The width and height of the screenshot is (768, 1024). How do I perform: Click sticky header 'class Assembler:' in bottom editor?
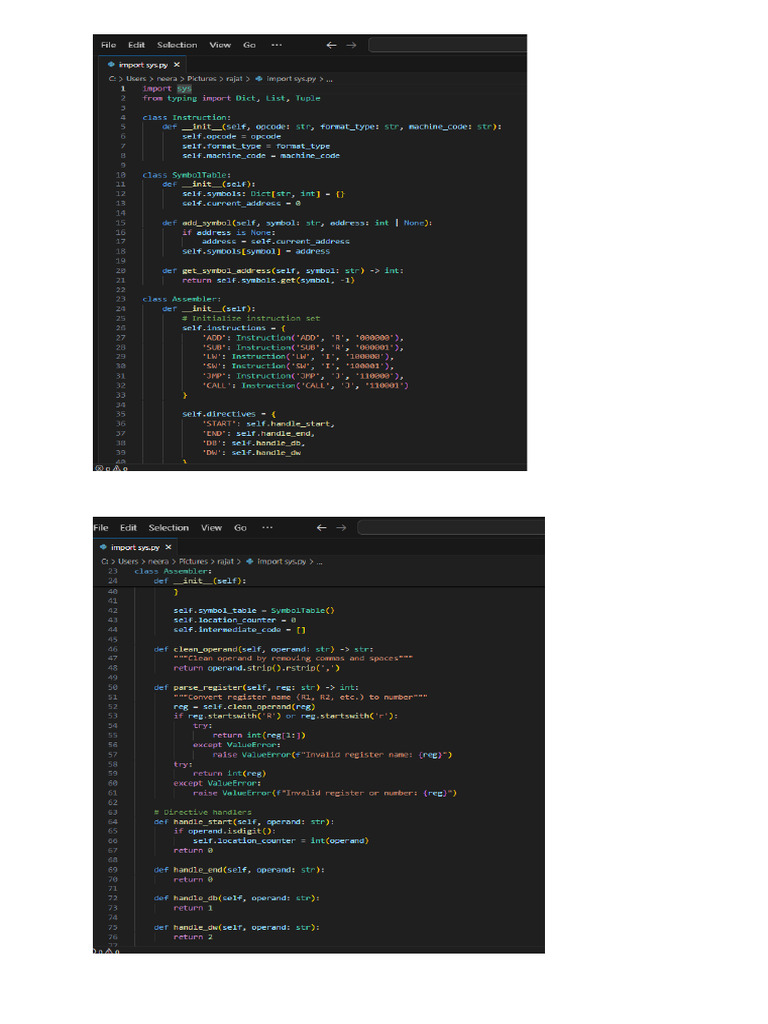click(x=173, y=571)
